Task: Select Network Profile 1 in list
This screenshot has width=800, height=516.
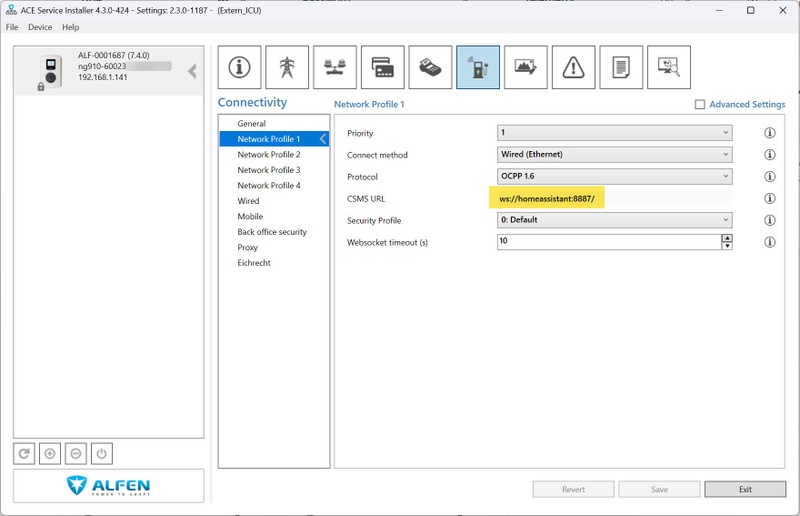Action: [274, 139]
